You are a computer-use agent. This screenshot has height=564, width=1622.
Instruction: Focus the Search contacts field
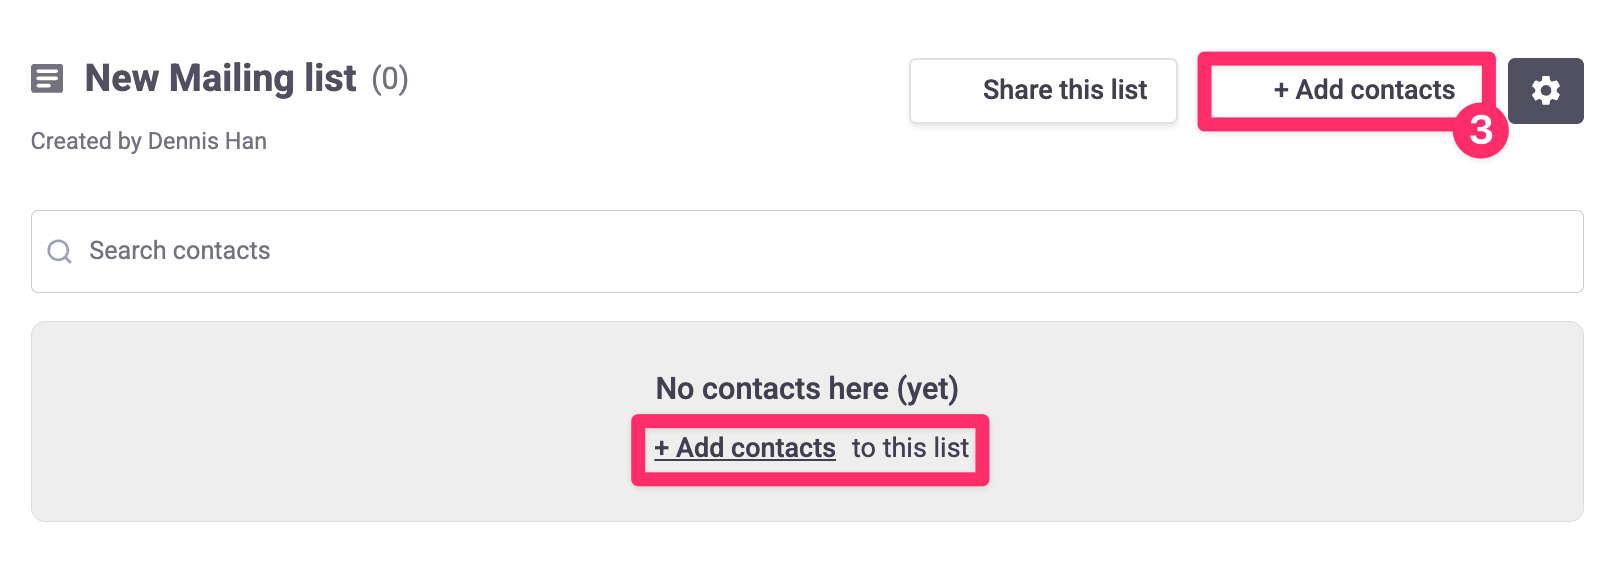(x=807, y=251)
